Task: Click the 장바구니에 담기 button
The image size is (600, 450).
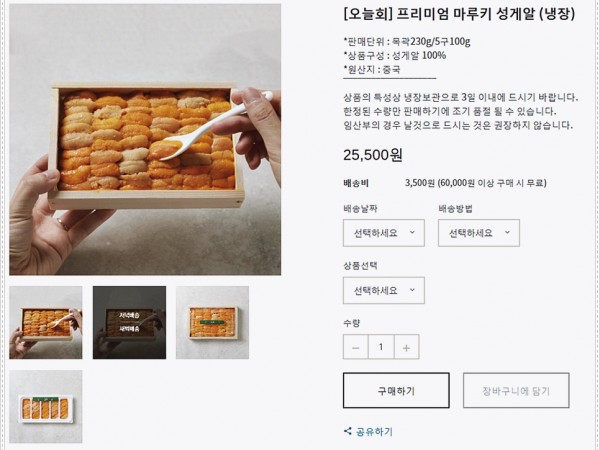Action: pyautogui.click(x=516, y=390)
